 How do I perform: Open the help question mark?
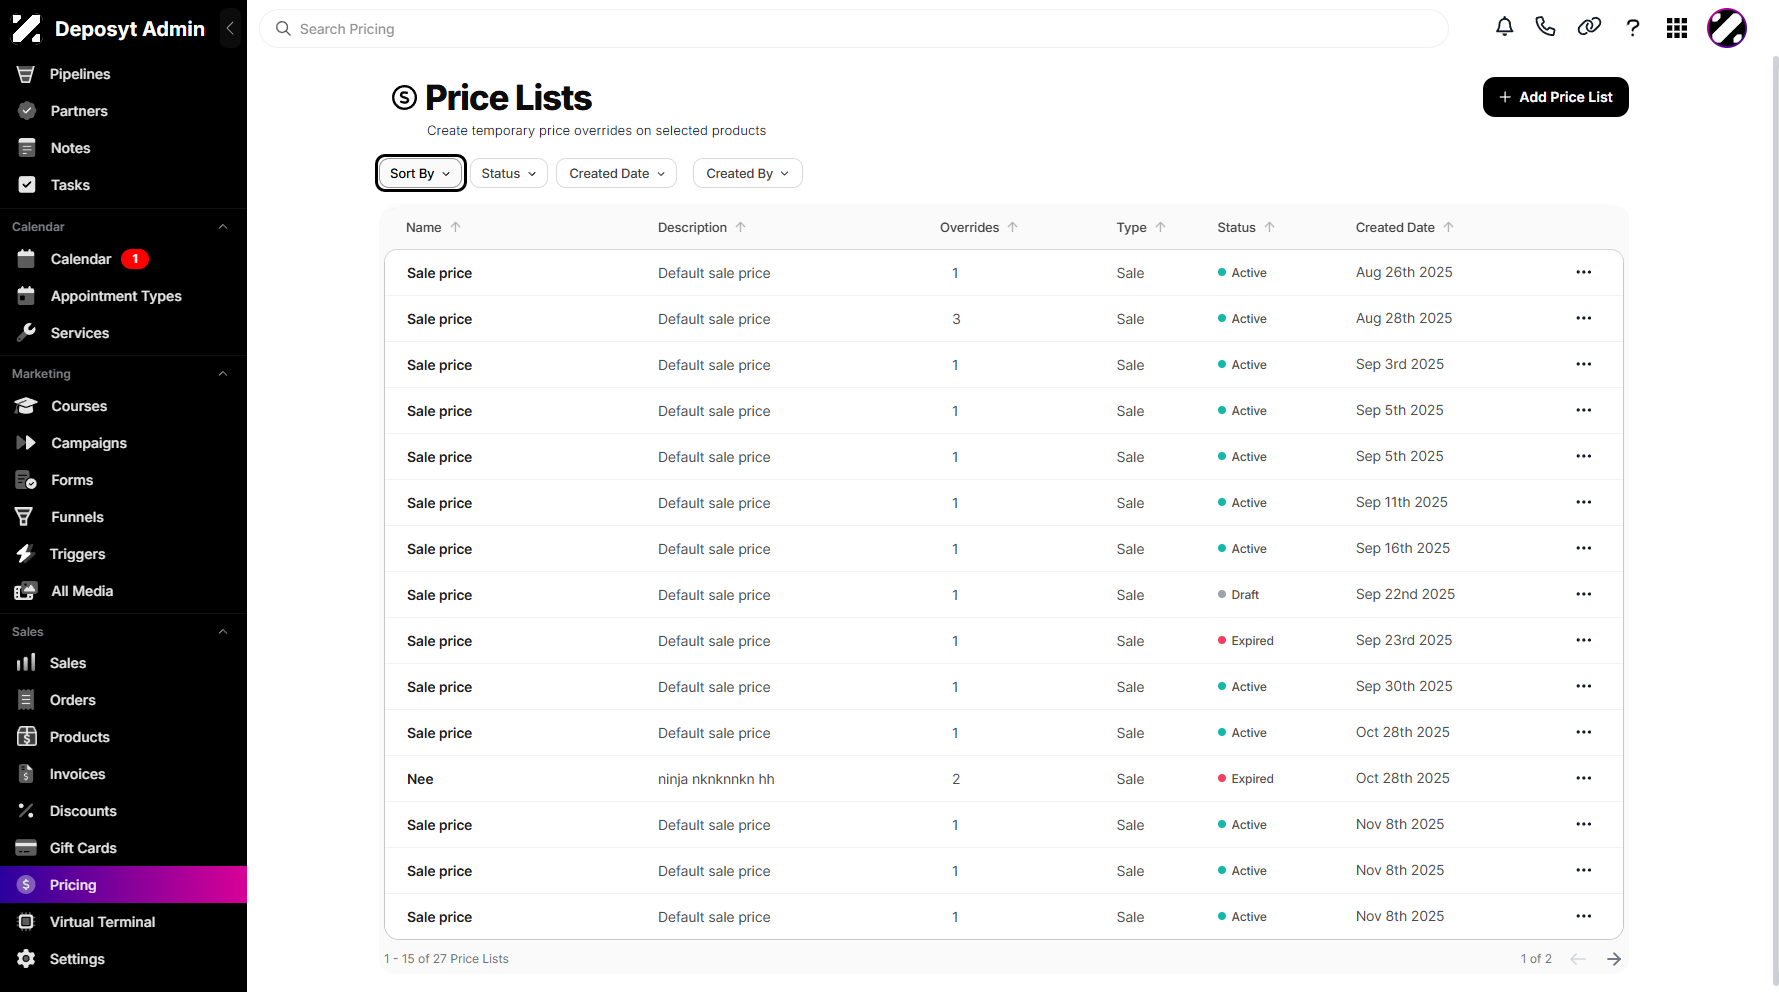(x=1633, y=28)
